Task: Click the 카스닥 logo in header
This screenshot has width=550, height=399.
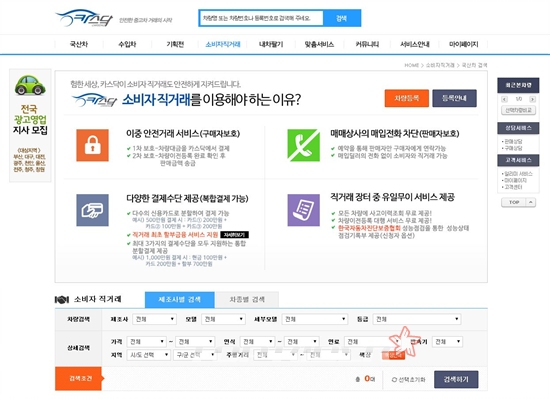Action: pyautogui.click(x=85, y=18)
